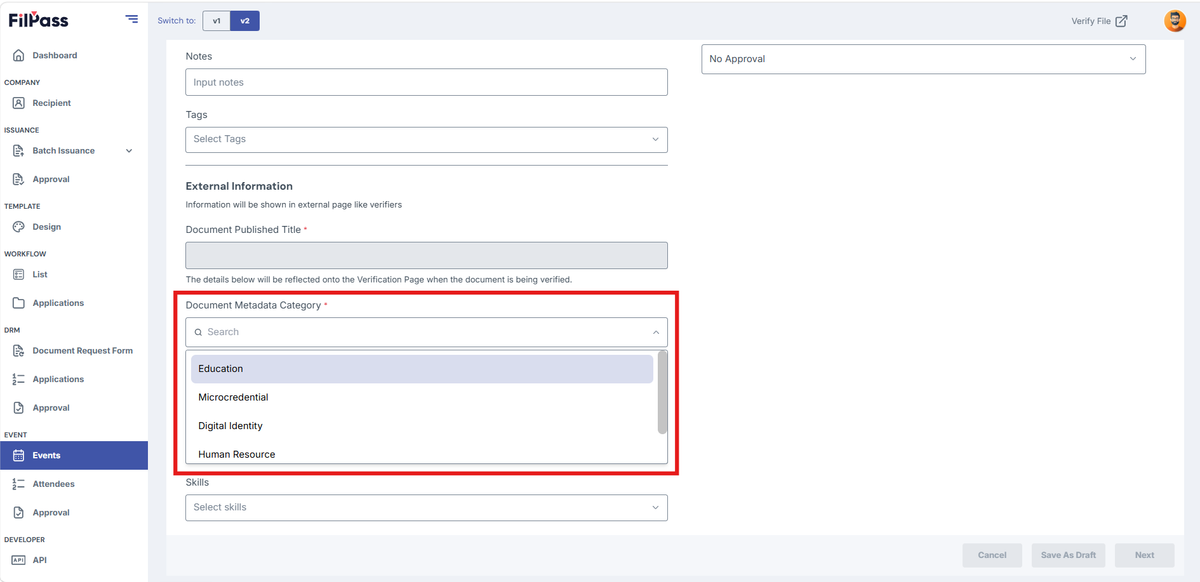
Task: Choose Microcredential category option
Action: (422, 397)
